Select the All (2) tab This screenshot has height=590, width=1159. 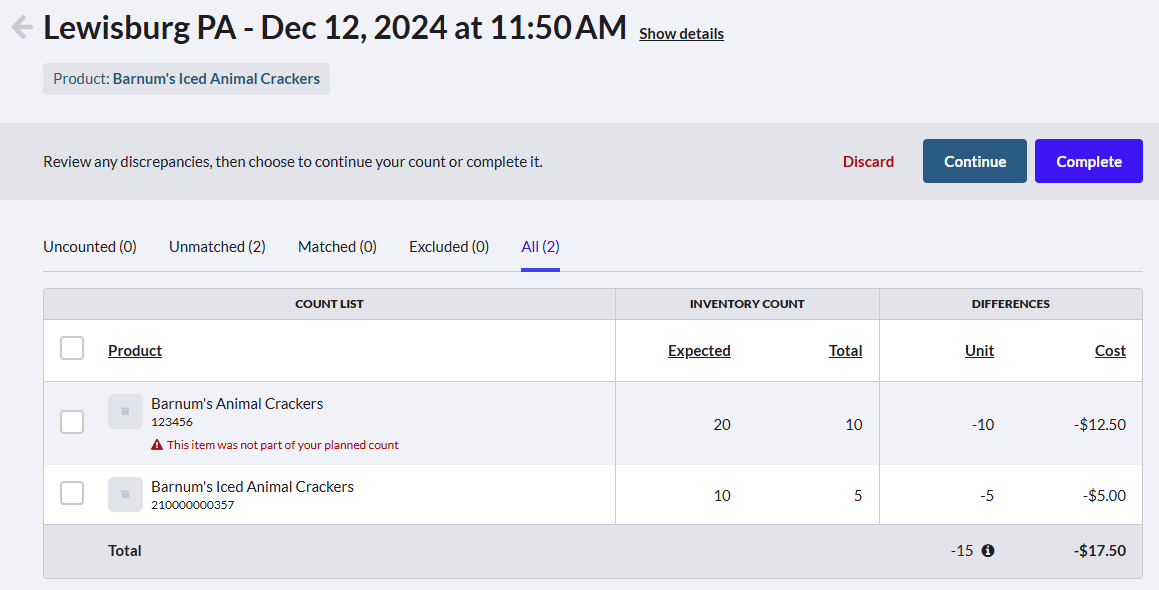pyautogui.click(x=540, y=247)
